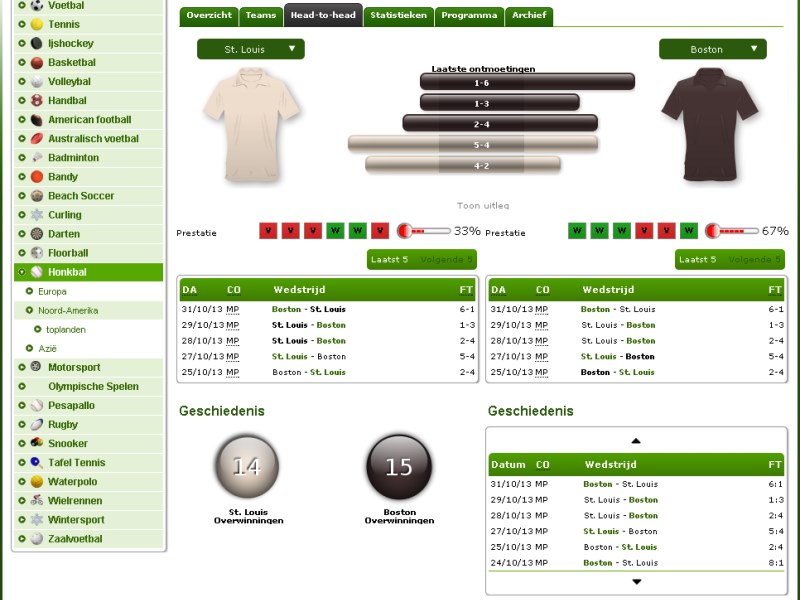The height and width of the screenshot is (600, 800).
Task: Click the Pesapallo ball icon
Action: pyautogui.click(x=37, y=406)
